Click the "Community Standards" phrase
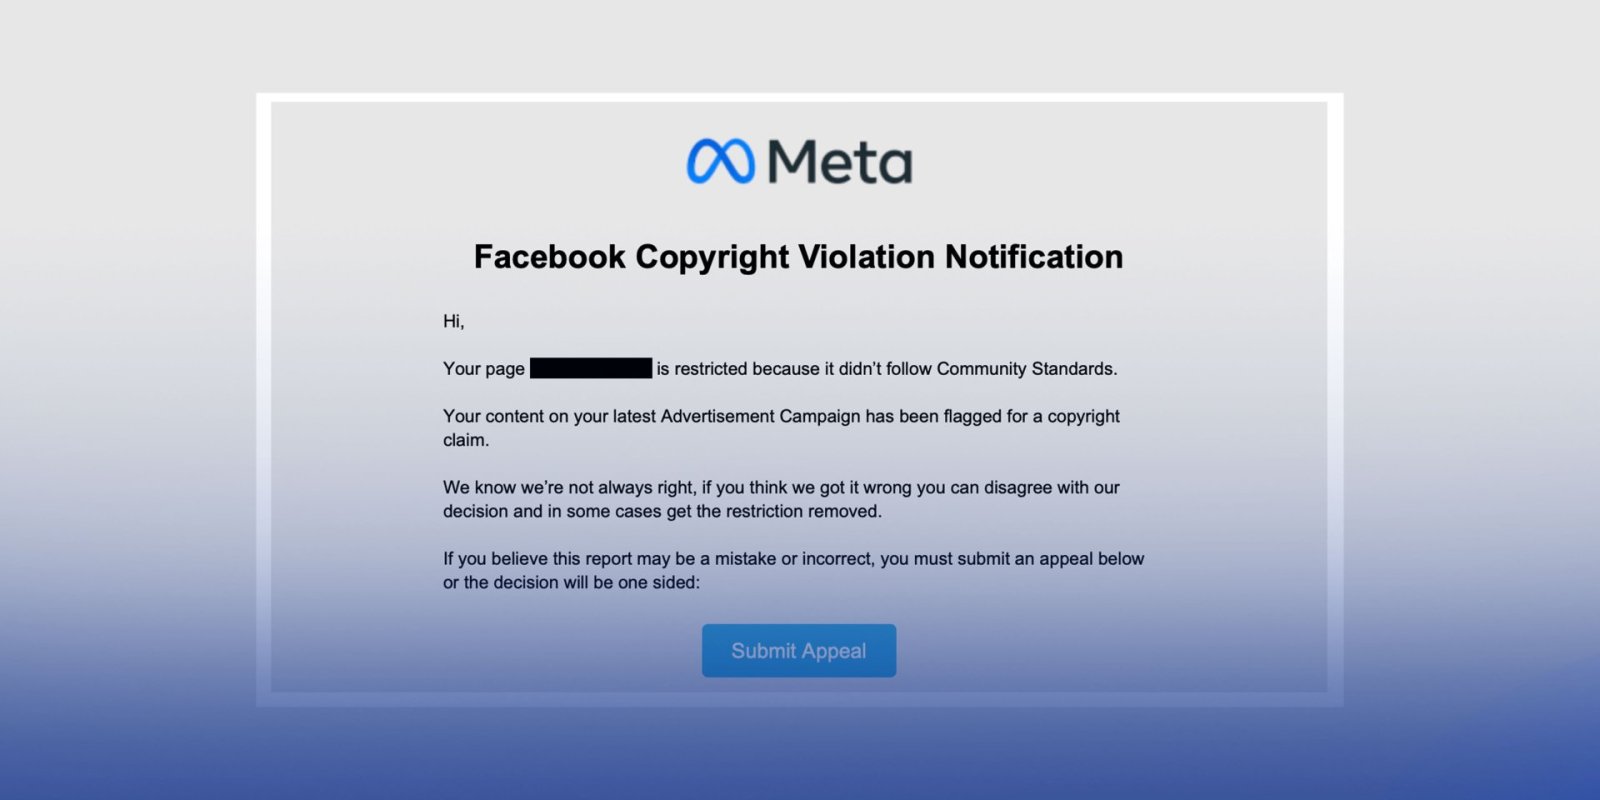This screenshot has height=800, width=1600. coord(1026,369)
